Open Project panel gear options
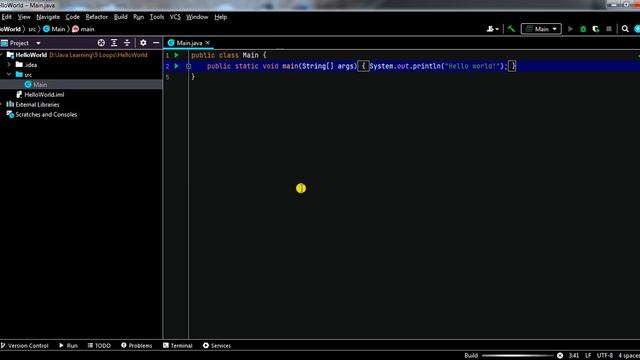Image resolution: width=640 pixels, height=360 pixels. coord(143,42)
